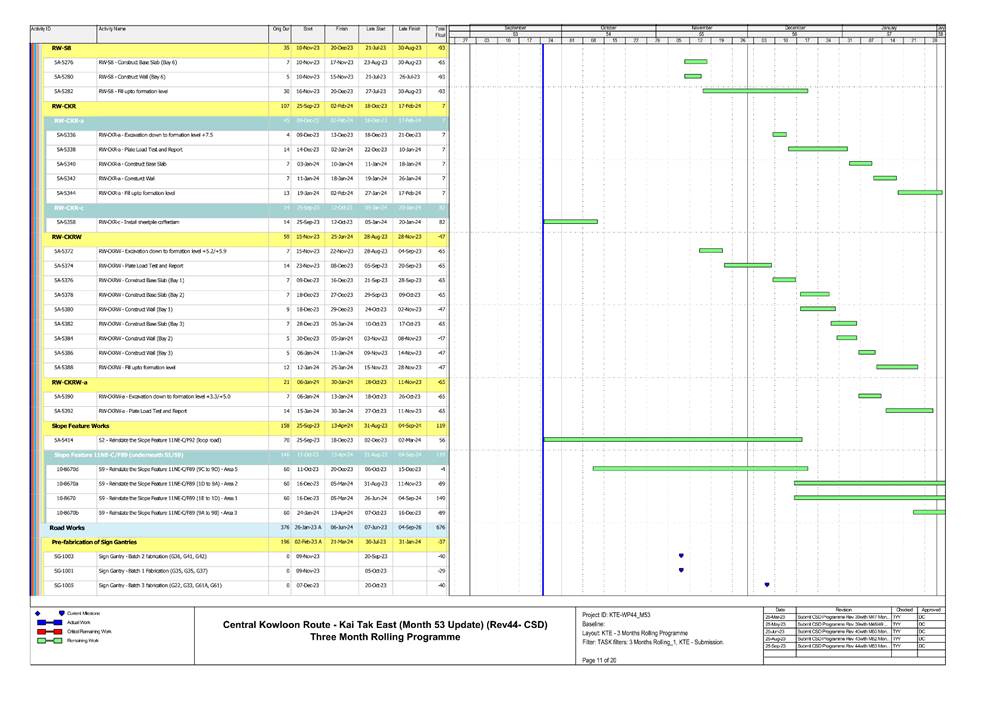Click the blue data date line
The width and height of the screenshot is (1002, 708).
point(543,300)
